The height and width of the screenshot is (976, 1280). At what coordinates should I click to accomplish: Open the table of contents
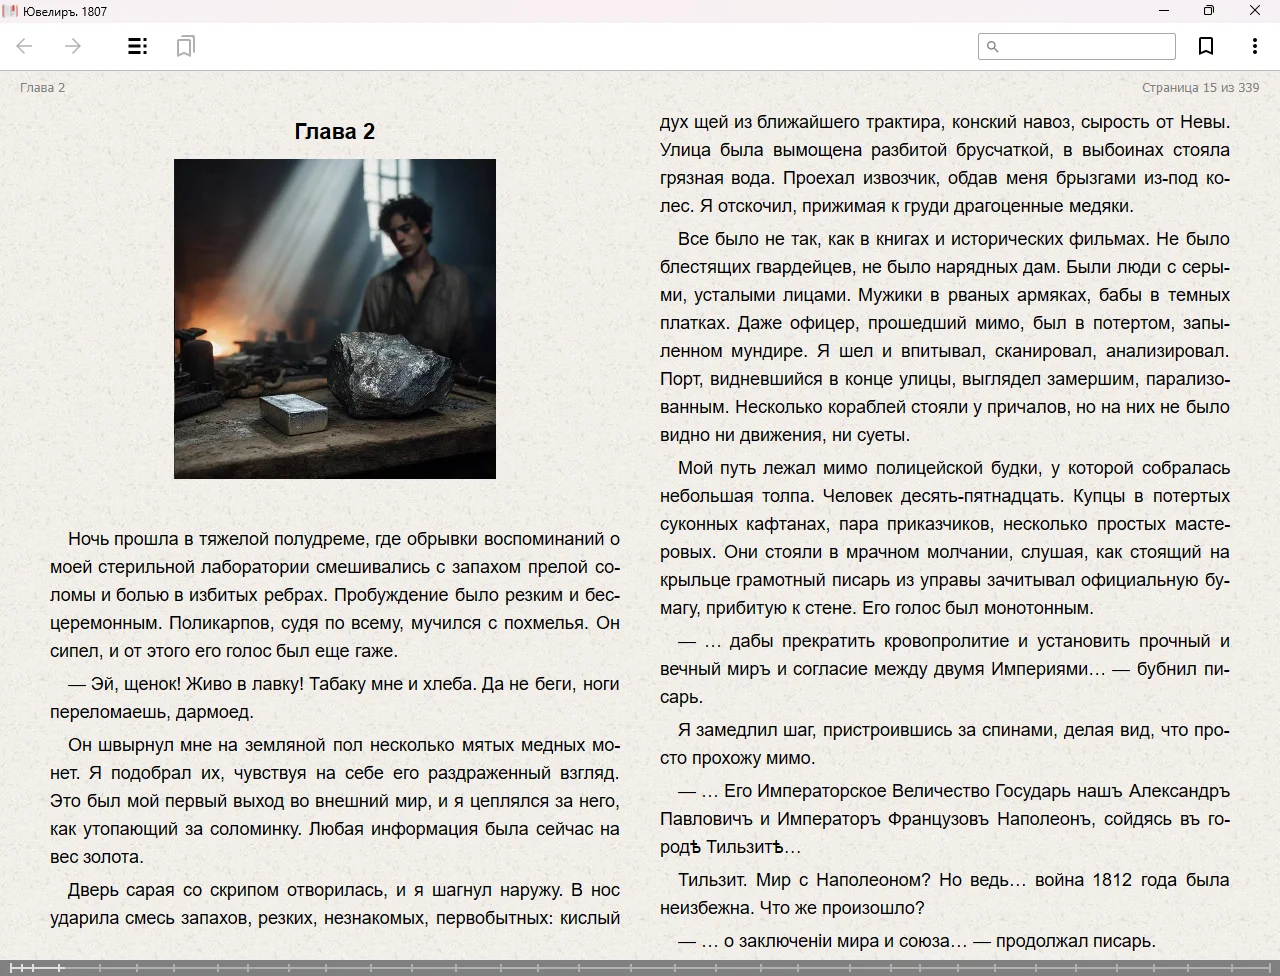(x=138, y=46)
